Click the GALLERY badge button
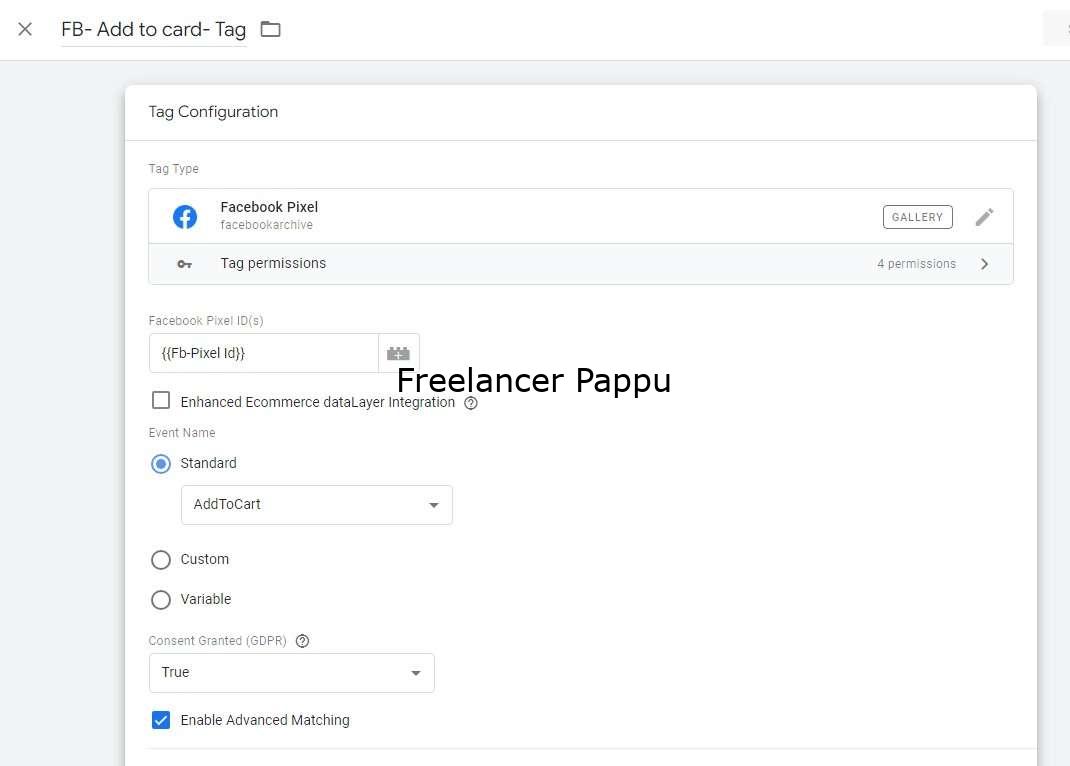The image size is (1070, 766). click(917, 217)
